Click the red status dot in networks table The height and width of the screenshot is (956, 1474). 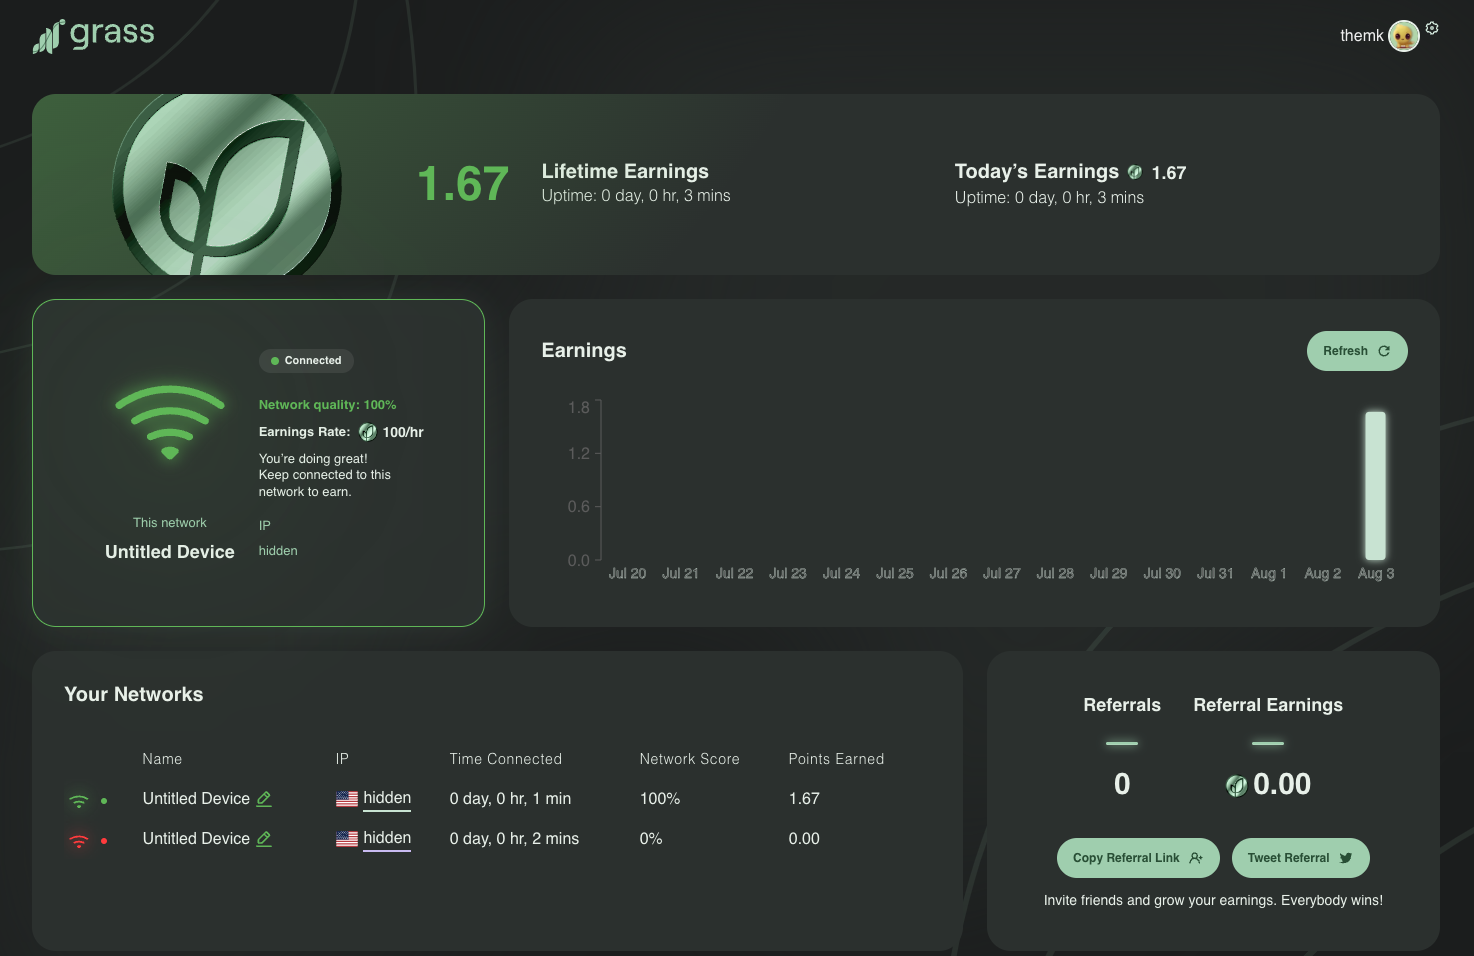tap(104, 841)
